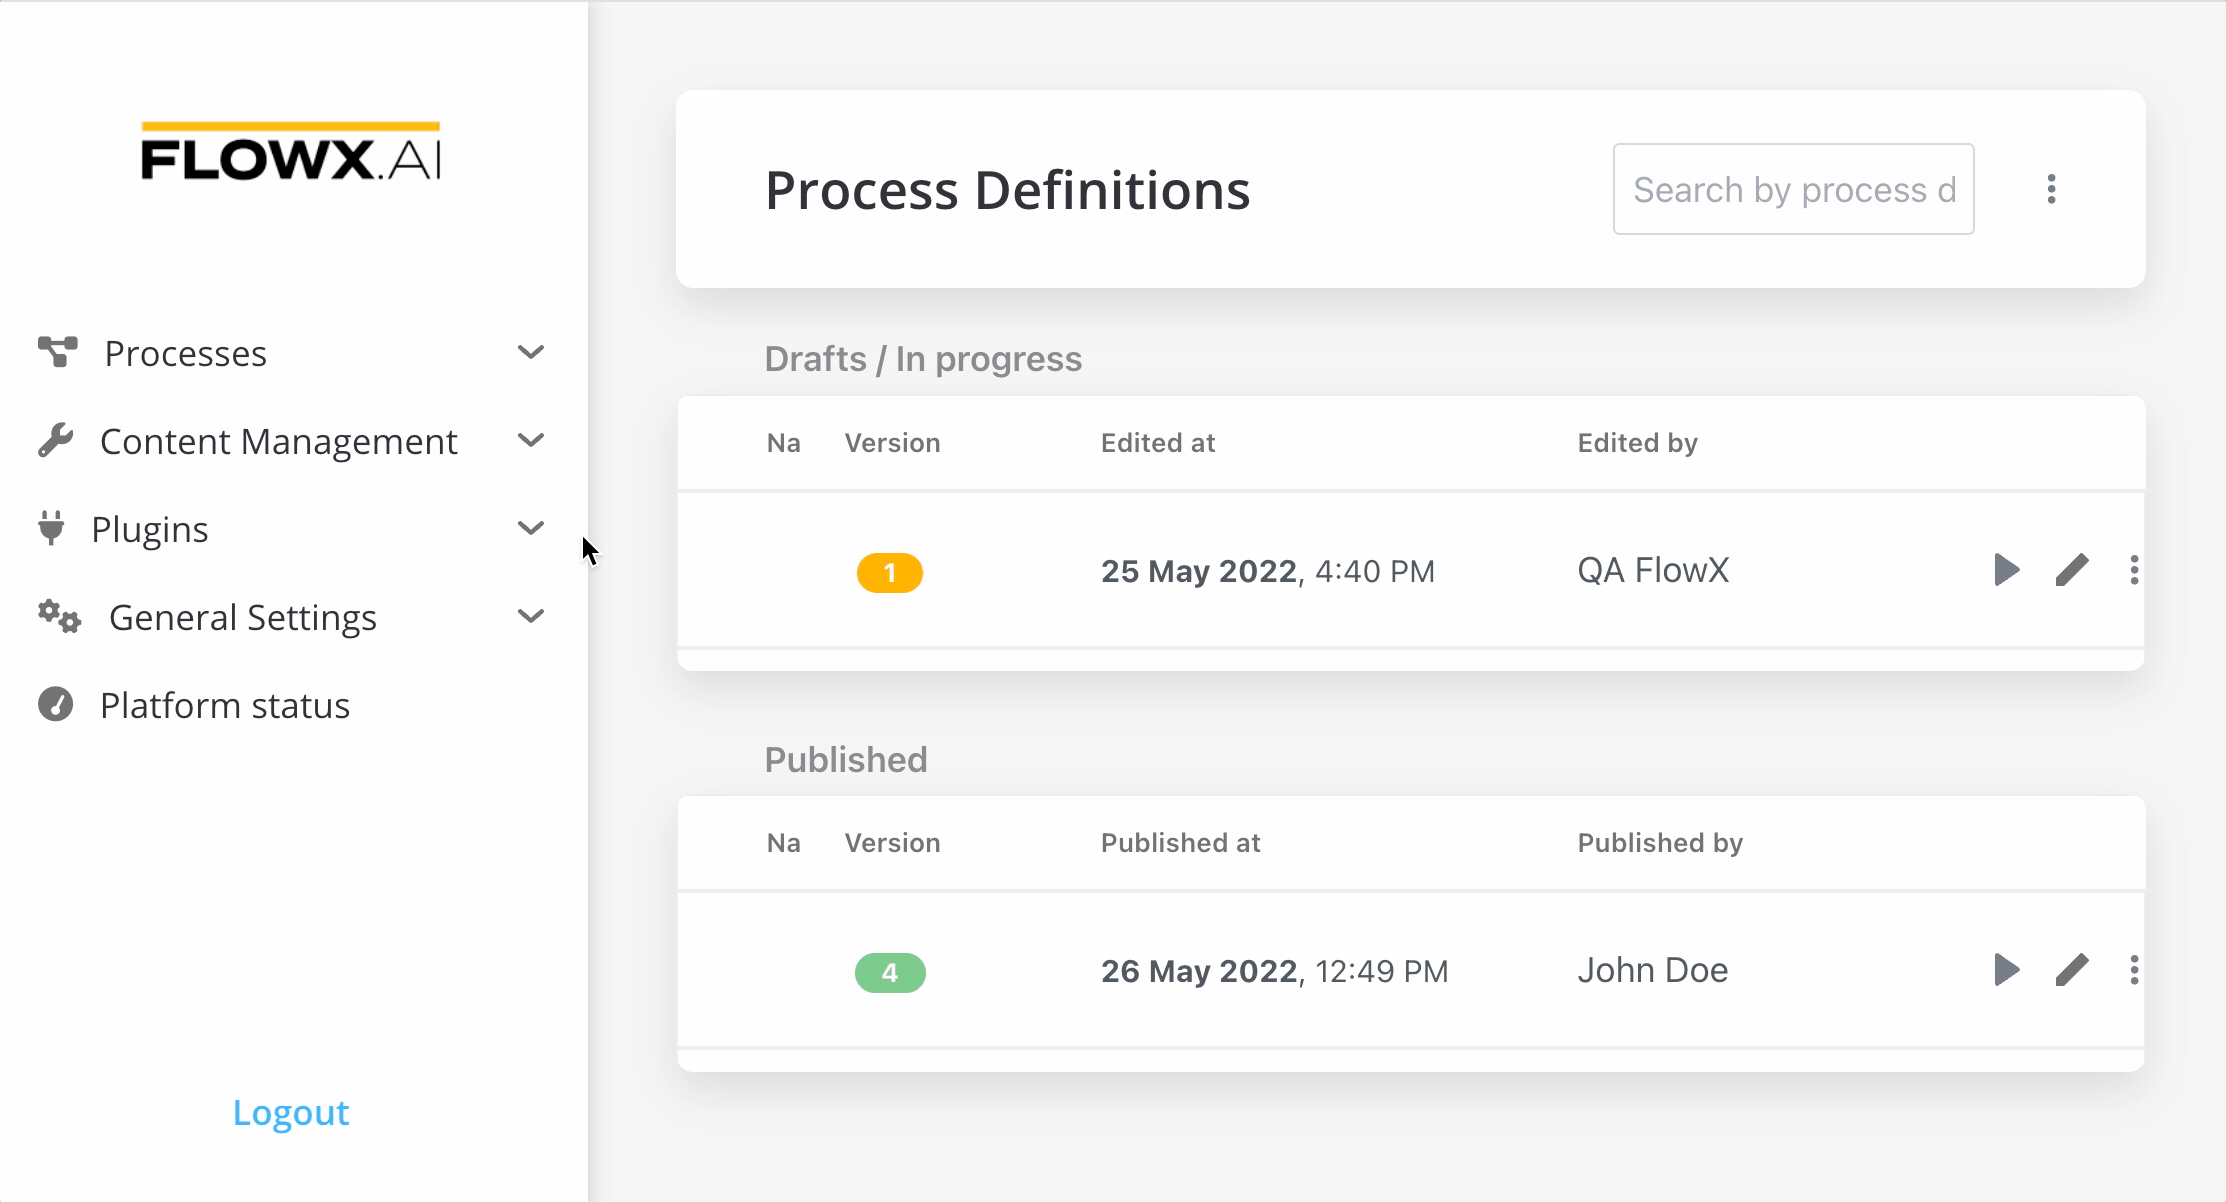Open the three-dot menu on the draft row
This screenshot has width=2226, height=1202.
click(2134, 570)
